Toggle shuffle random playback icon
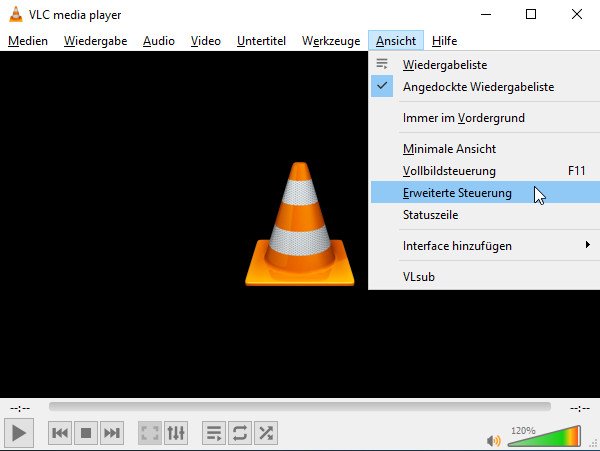Viewport: 600px width, 451px height. coord(266,433)
